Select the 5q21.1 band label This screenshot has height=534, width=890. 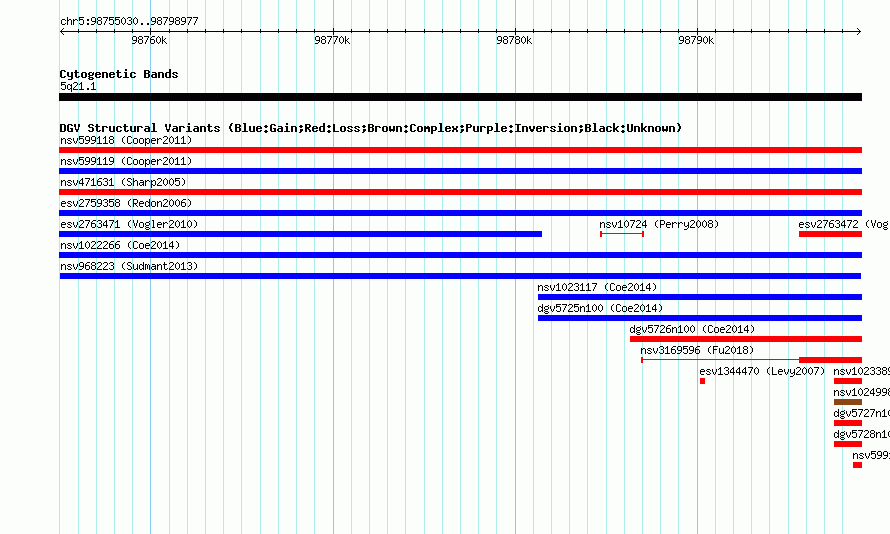pos(78,86)
